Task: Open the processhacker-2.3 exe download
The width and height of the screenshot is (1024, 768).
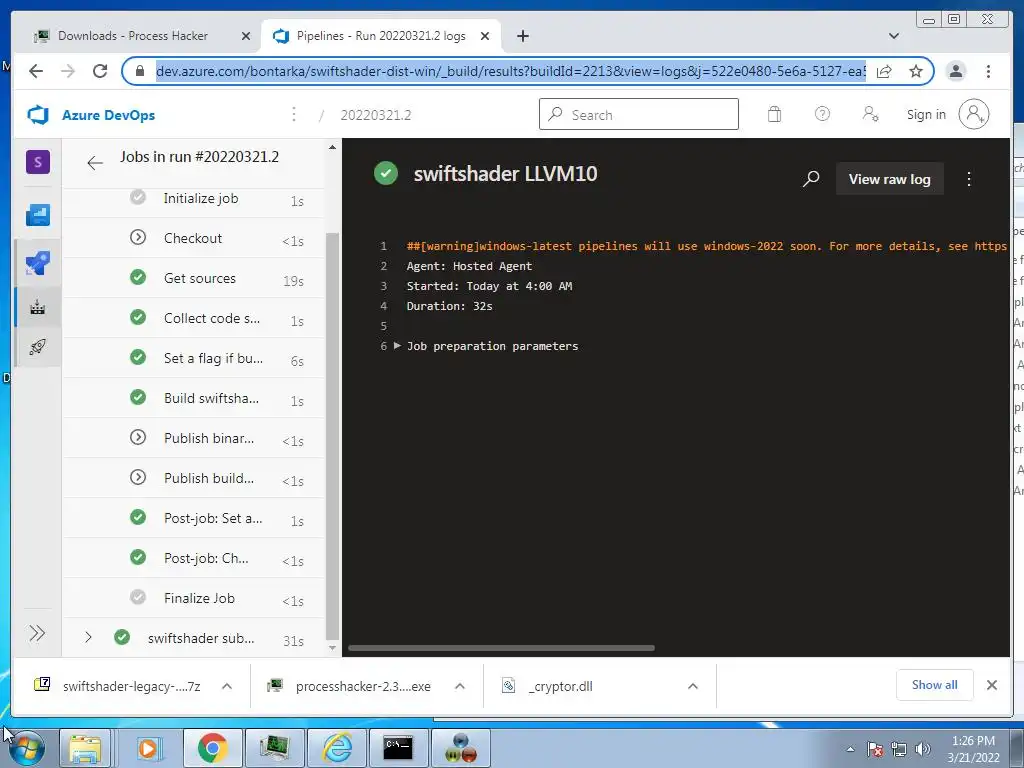Action: click(349, 686)
